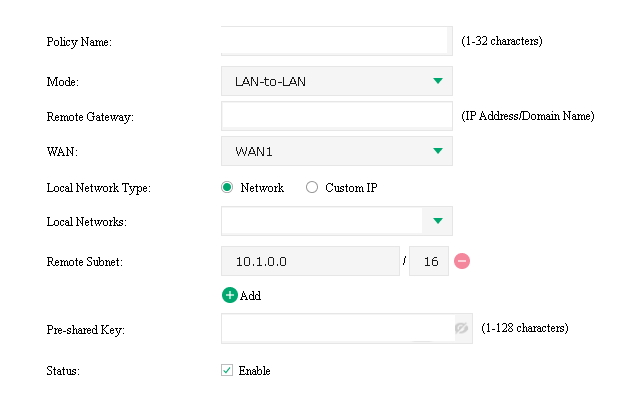Select the Network radio button
This screenshot has height=401, width=628.
(227, 187)
